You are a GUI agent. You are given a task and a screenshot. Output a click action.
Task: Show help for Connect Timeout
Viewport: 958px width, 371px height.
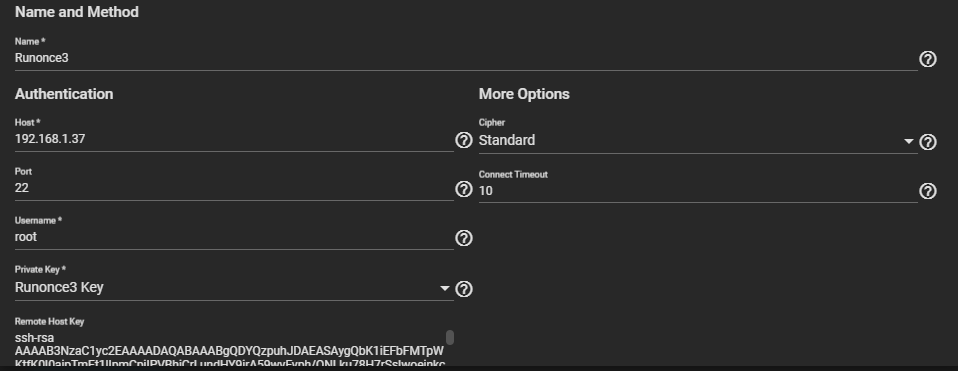pos(927,191)
